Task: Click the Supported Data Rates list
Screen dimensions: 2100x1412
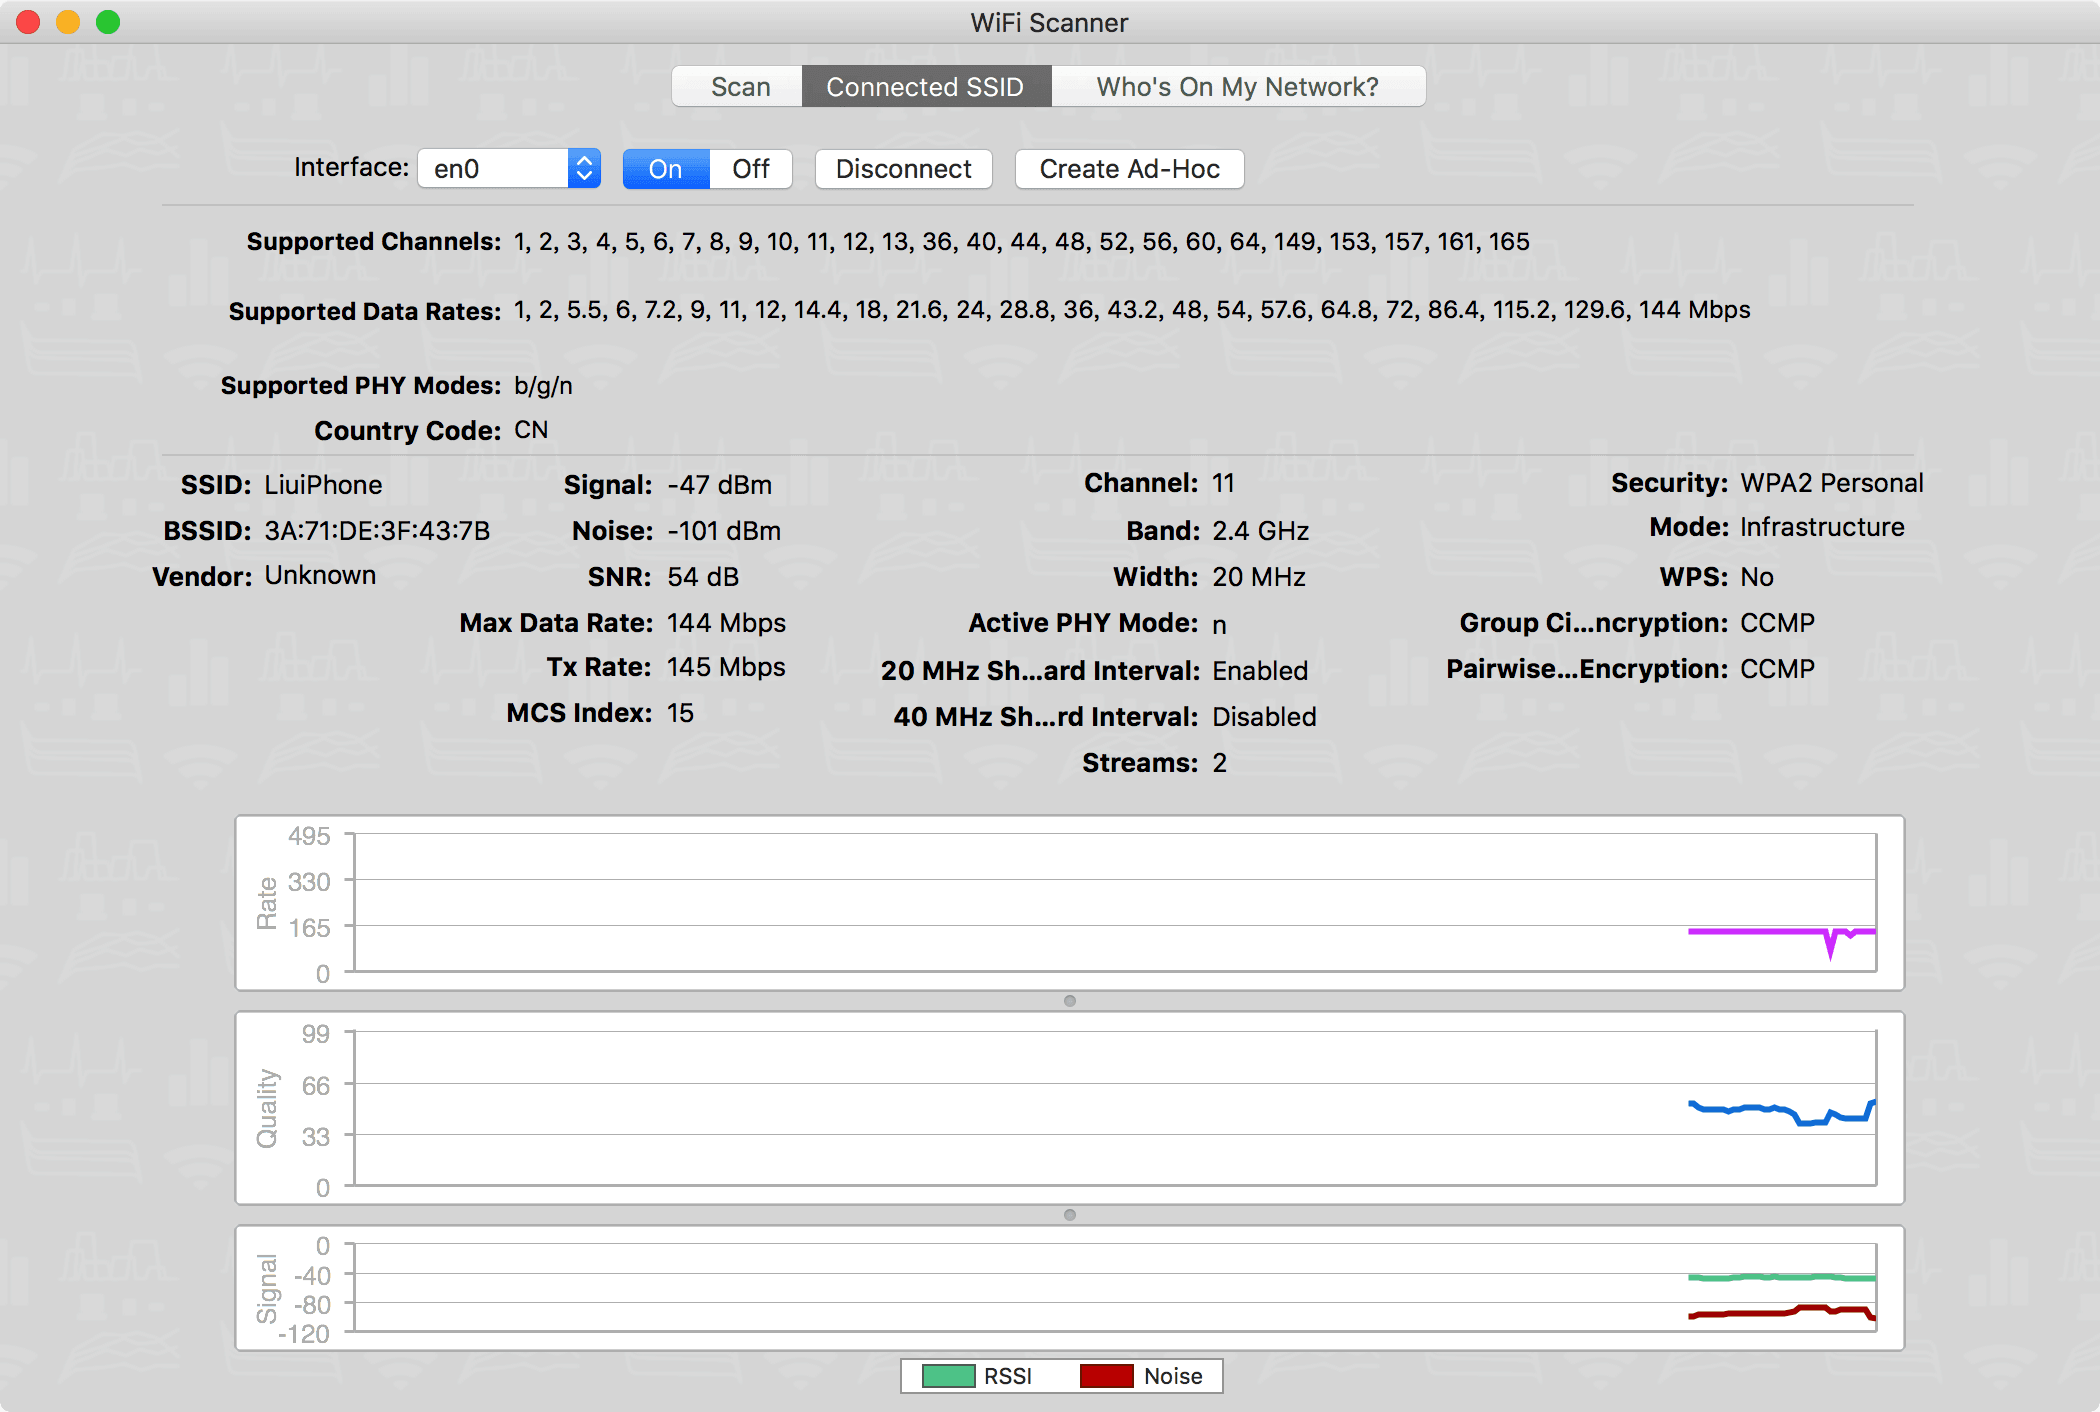Action: pos(1132,310)
